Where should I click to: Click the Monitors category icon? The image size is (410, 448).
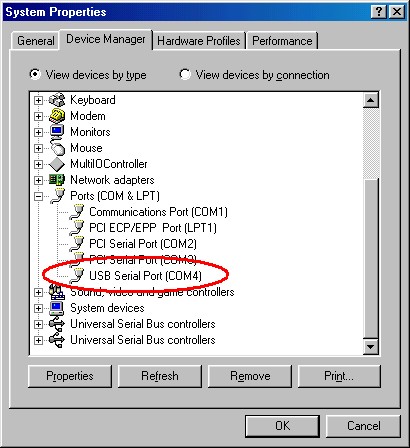click(57, 132)
